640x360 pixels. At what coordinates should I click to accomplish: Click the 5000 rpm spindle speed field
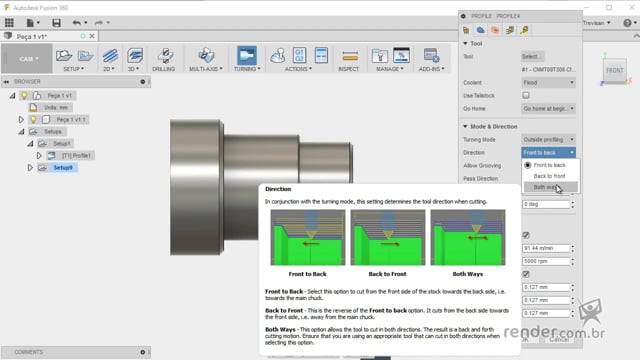[x=546, y=261]
